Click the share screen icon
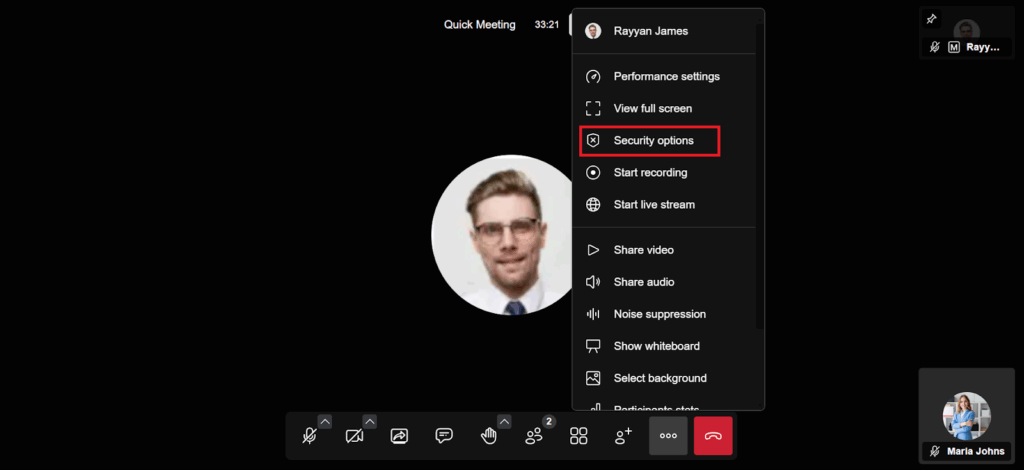This screenshot has height=470, width=1024. point(399,436)
